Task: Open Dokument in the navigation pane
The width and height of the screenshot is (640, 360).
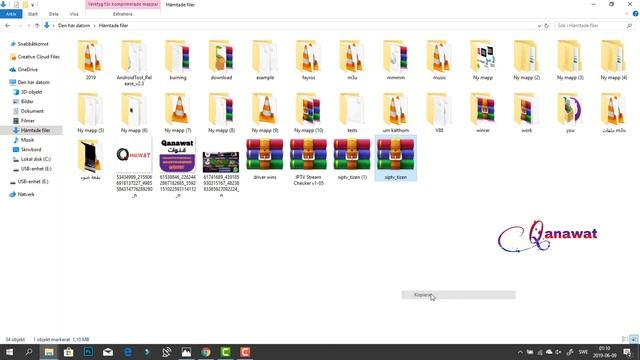Action: point(32,111)
